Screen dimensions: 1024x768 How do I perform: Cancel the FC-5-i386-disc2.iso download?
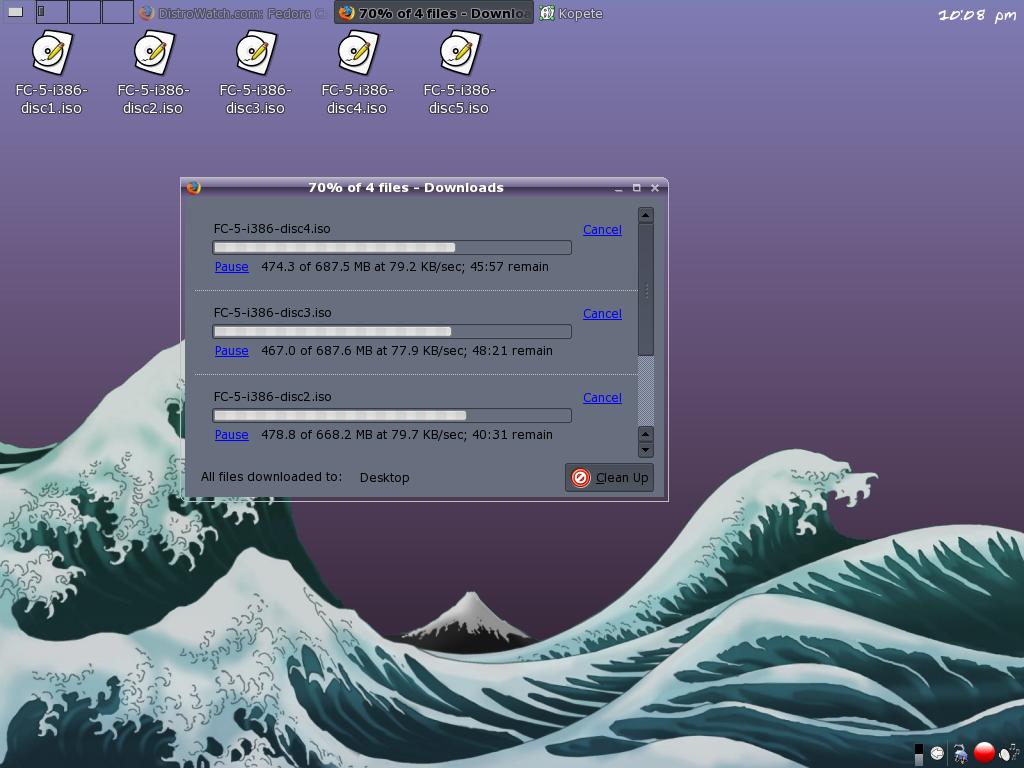[602, 397]
